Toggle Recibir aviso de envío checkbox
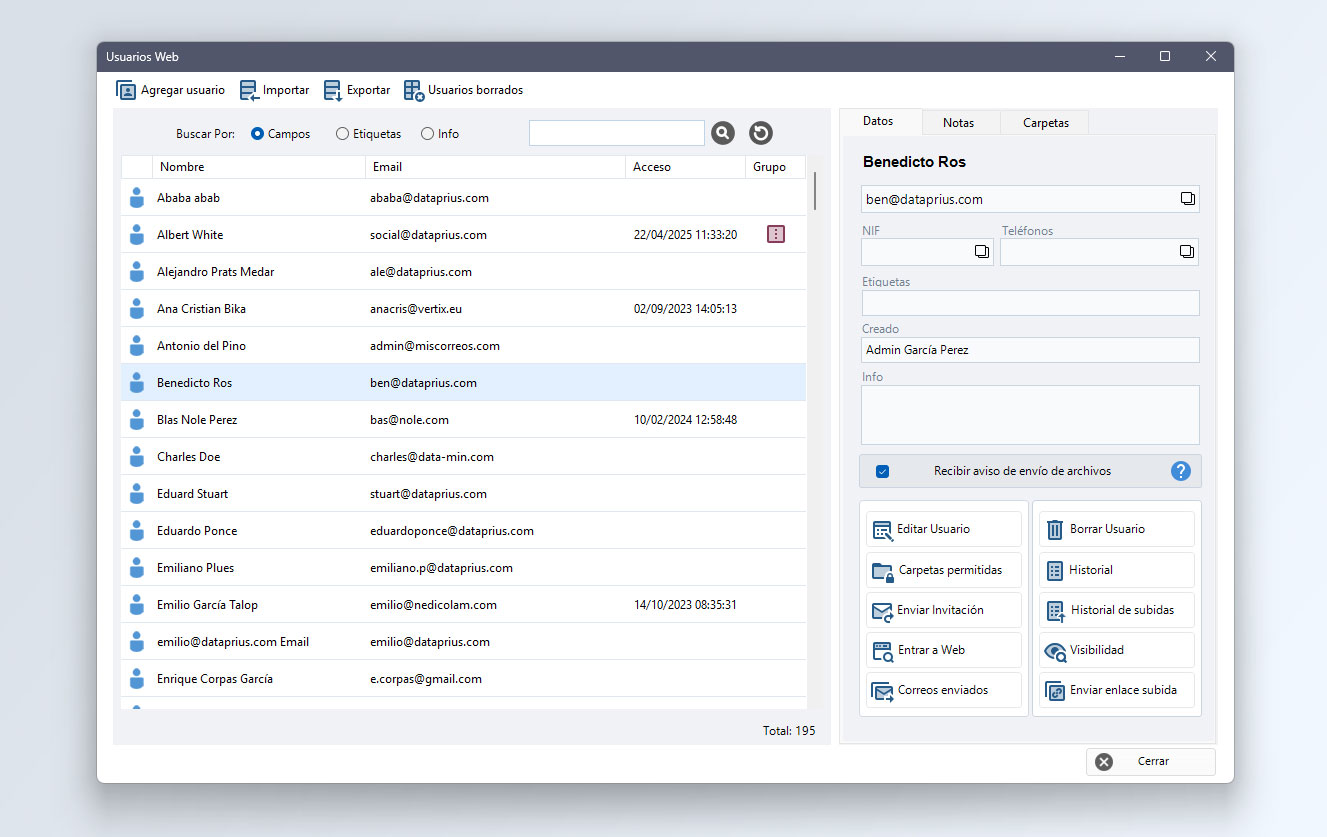The image size is (1327, 837). click(882, 471)
